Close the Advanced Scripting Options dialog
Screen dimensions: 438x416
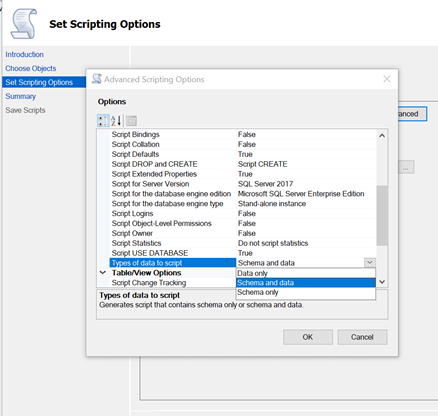click(387, 79)
